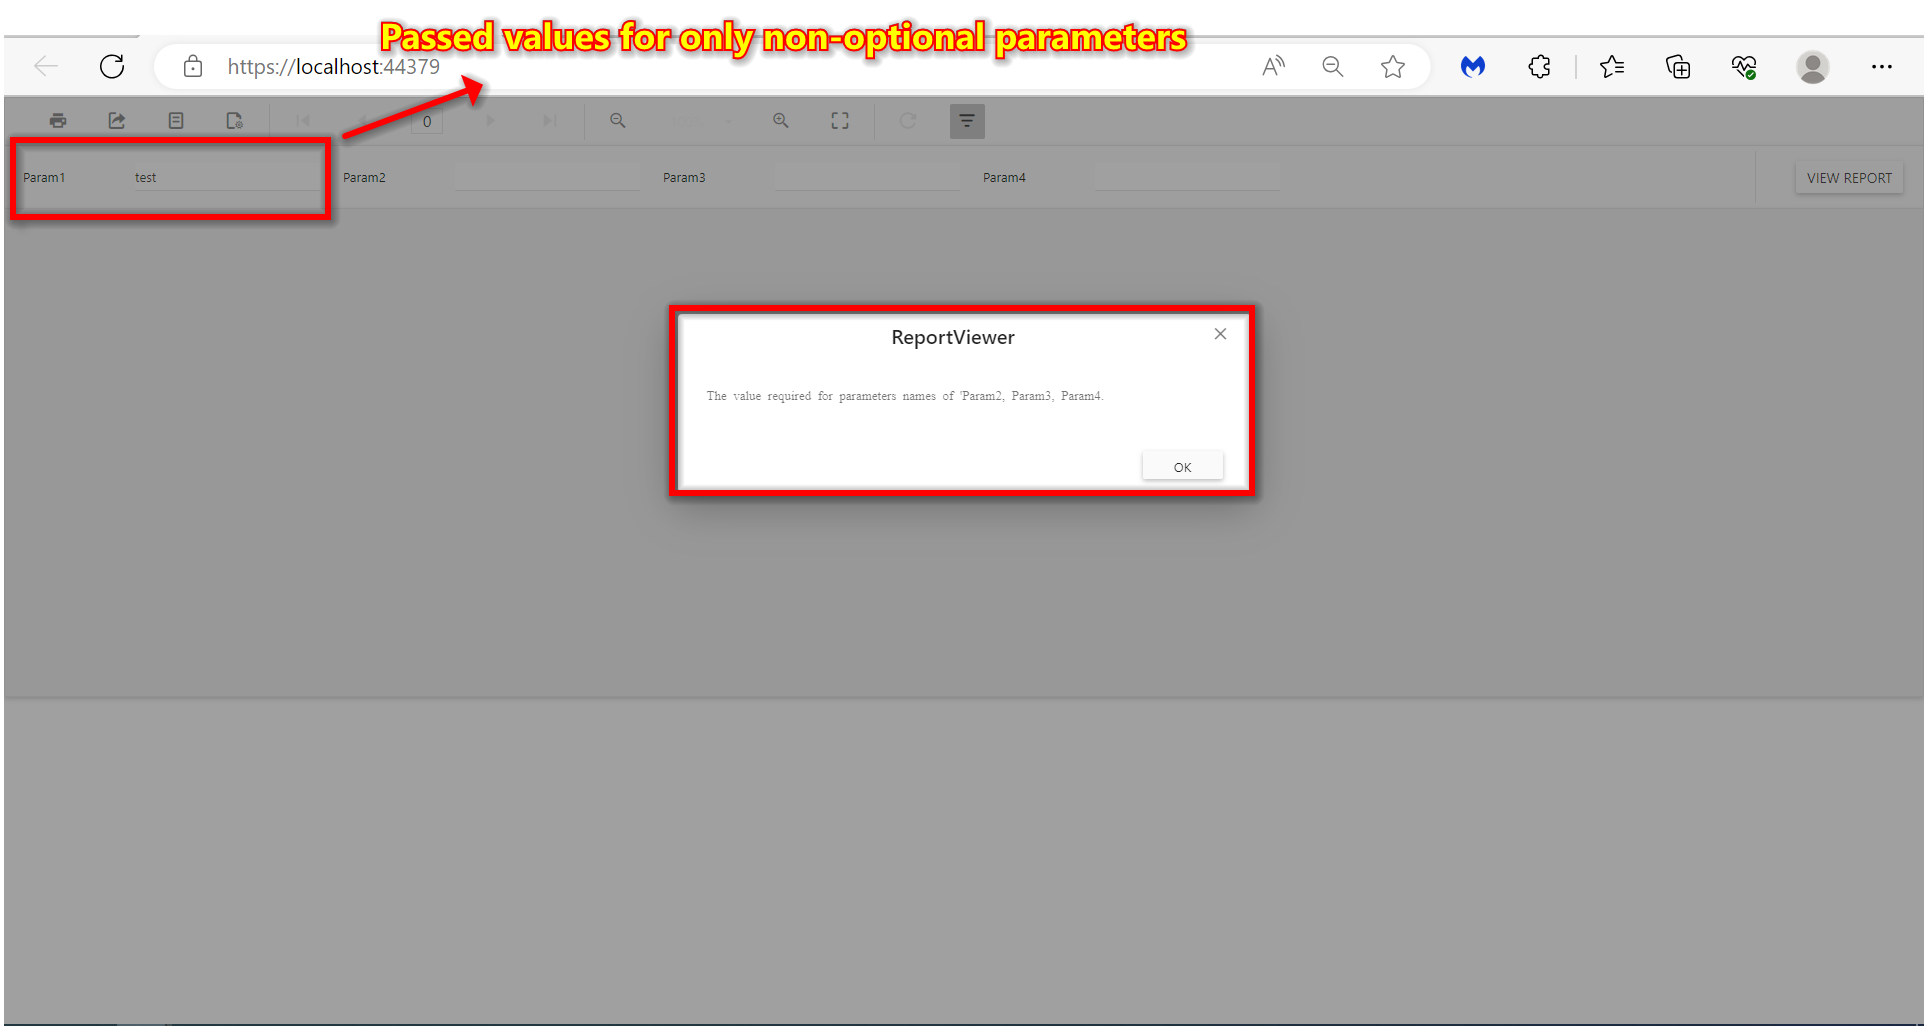The height and width of the screenshot is (1026, 1924).
Task: Open the Malwarebytes extension icon
Action: (1473, 66)
